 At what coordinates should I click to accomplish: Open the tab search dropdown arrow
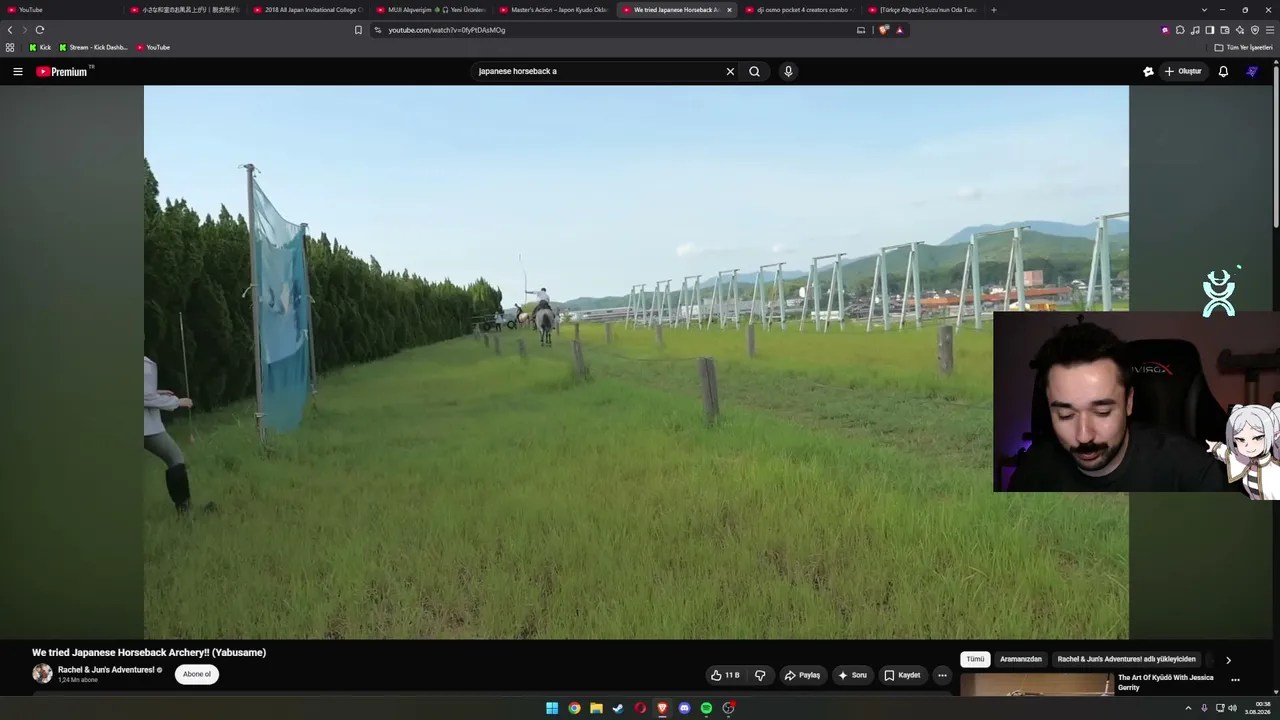pos(1204,10)
